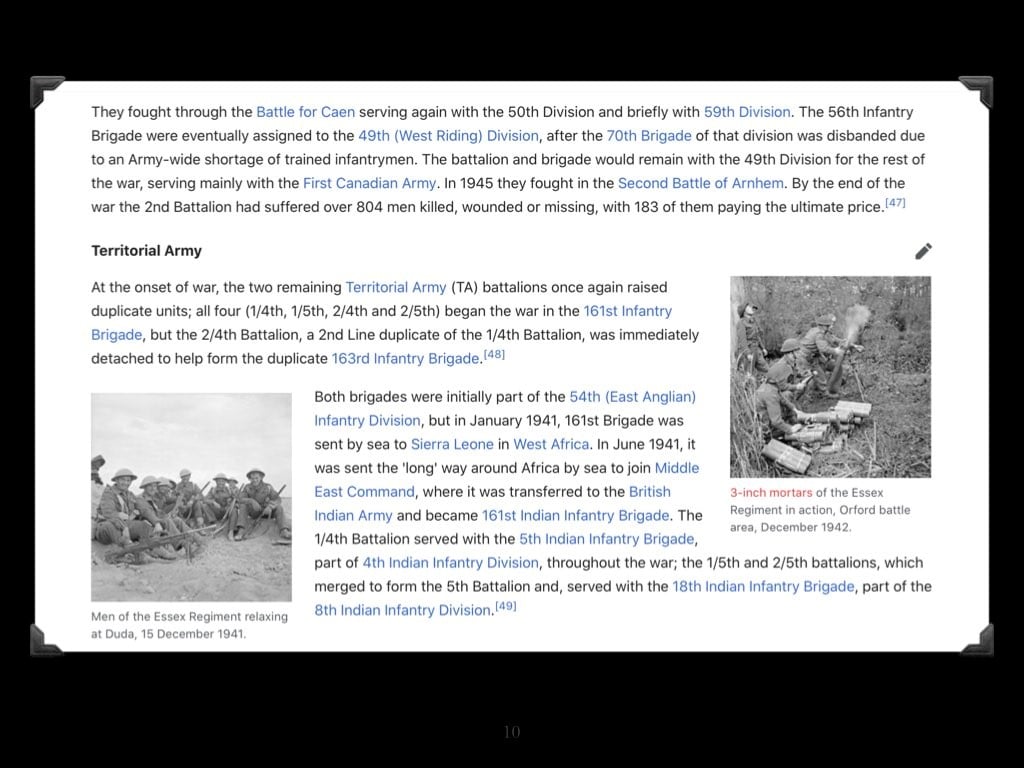Click citation reference number 49
The height and width of the screenshot is (768, 1024).
point(506,606)
